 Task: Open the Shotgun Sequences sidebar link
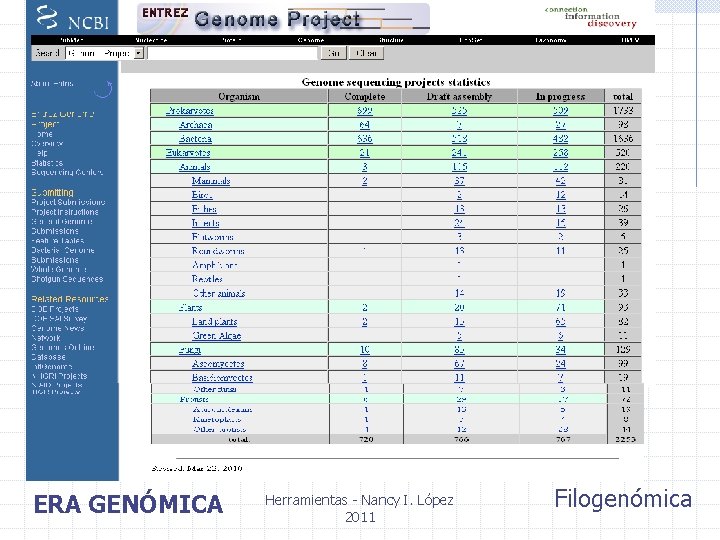tap(67, 279)
